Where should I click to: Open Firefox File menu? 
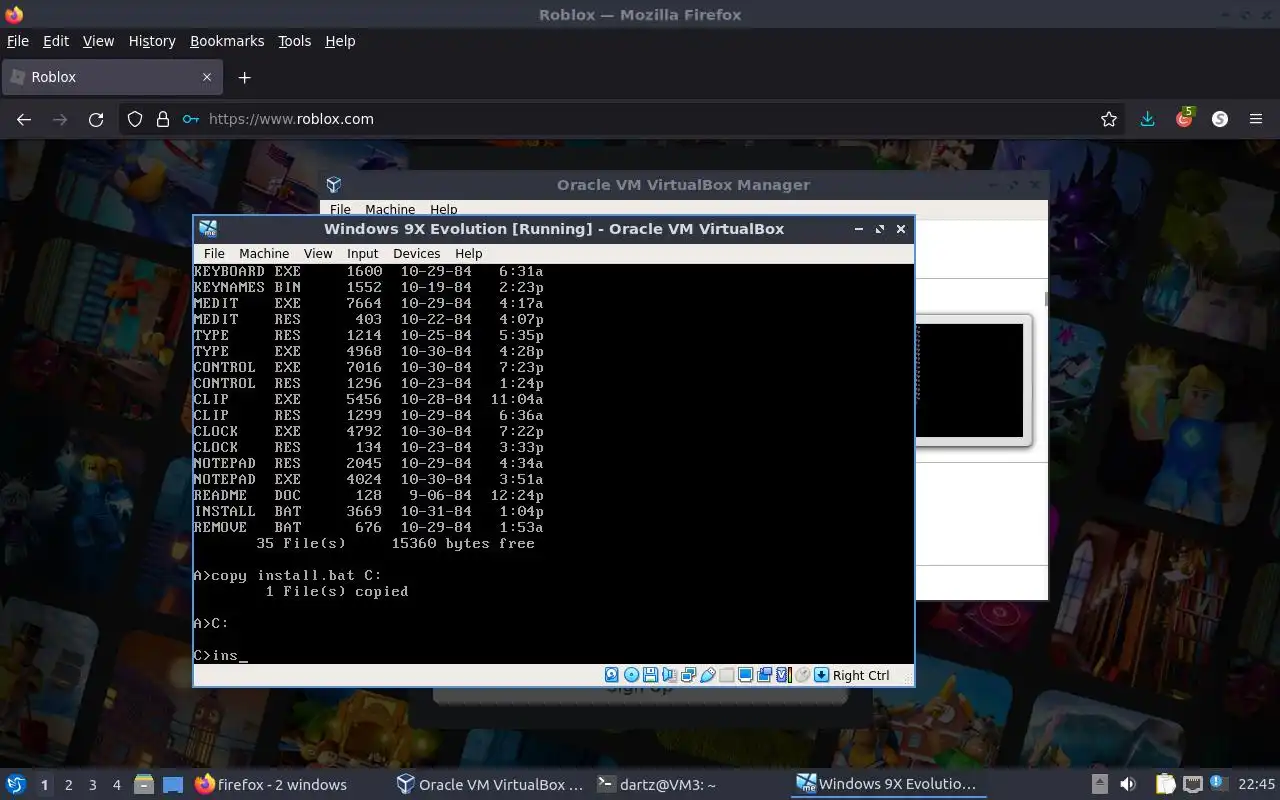pos(18,41)
